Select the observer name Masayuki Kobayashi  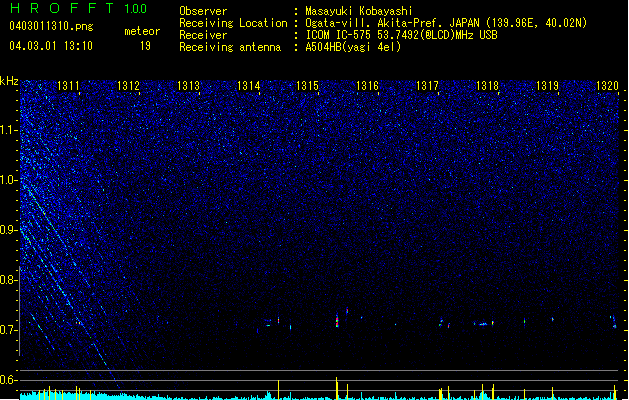pos(359,11)
